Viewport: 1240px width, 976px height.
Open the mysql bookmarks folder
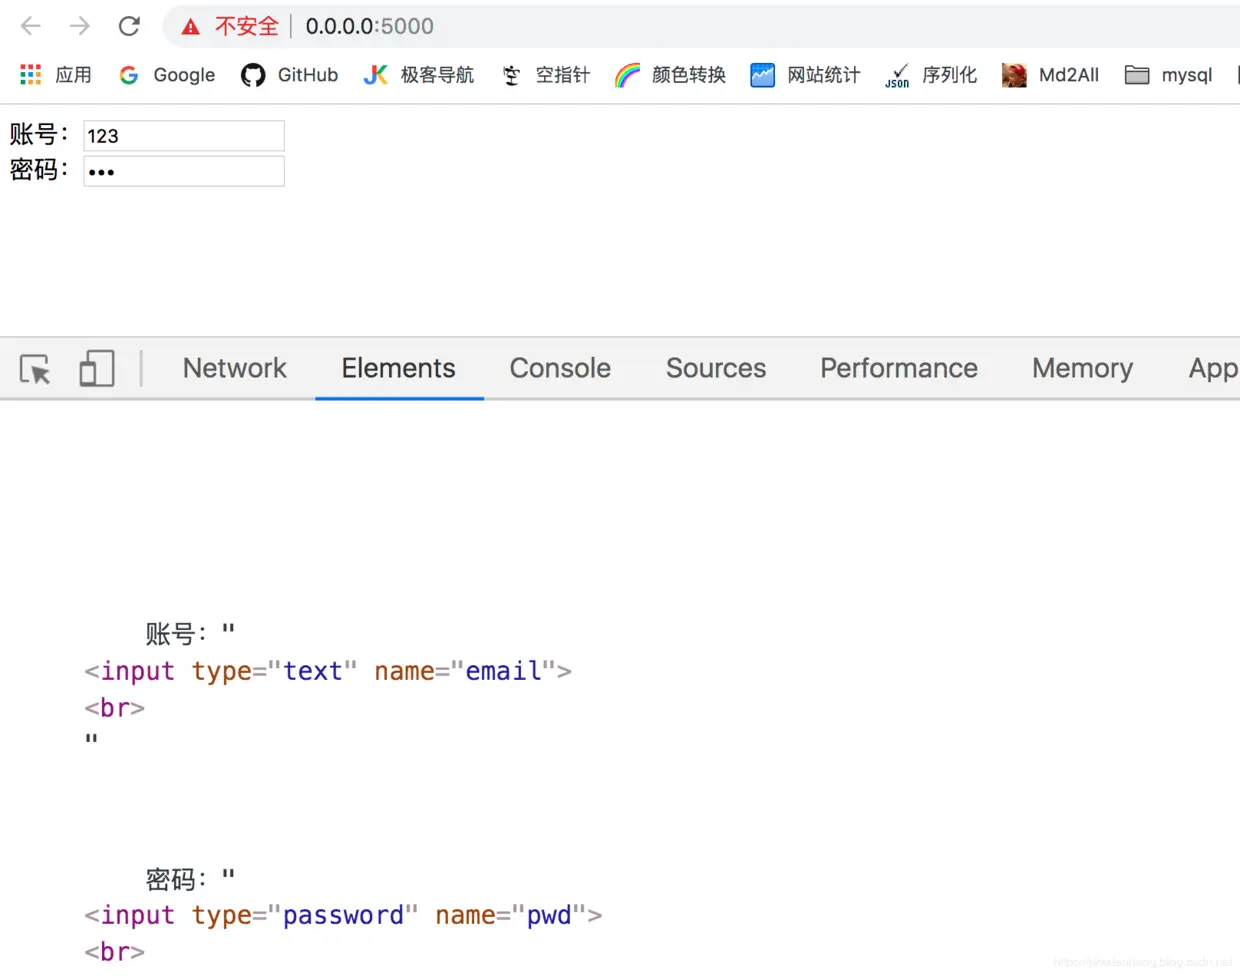[1168, 75]
